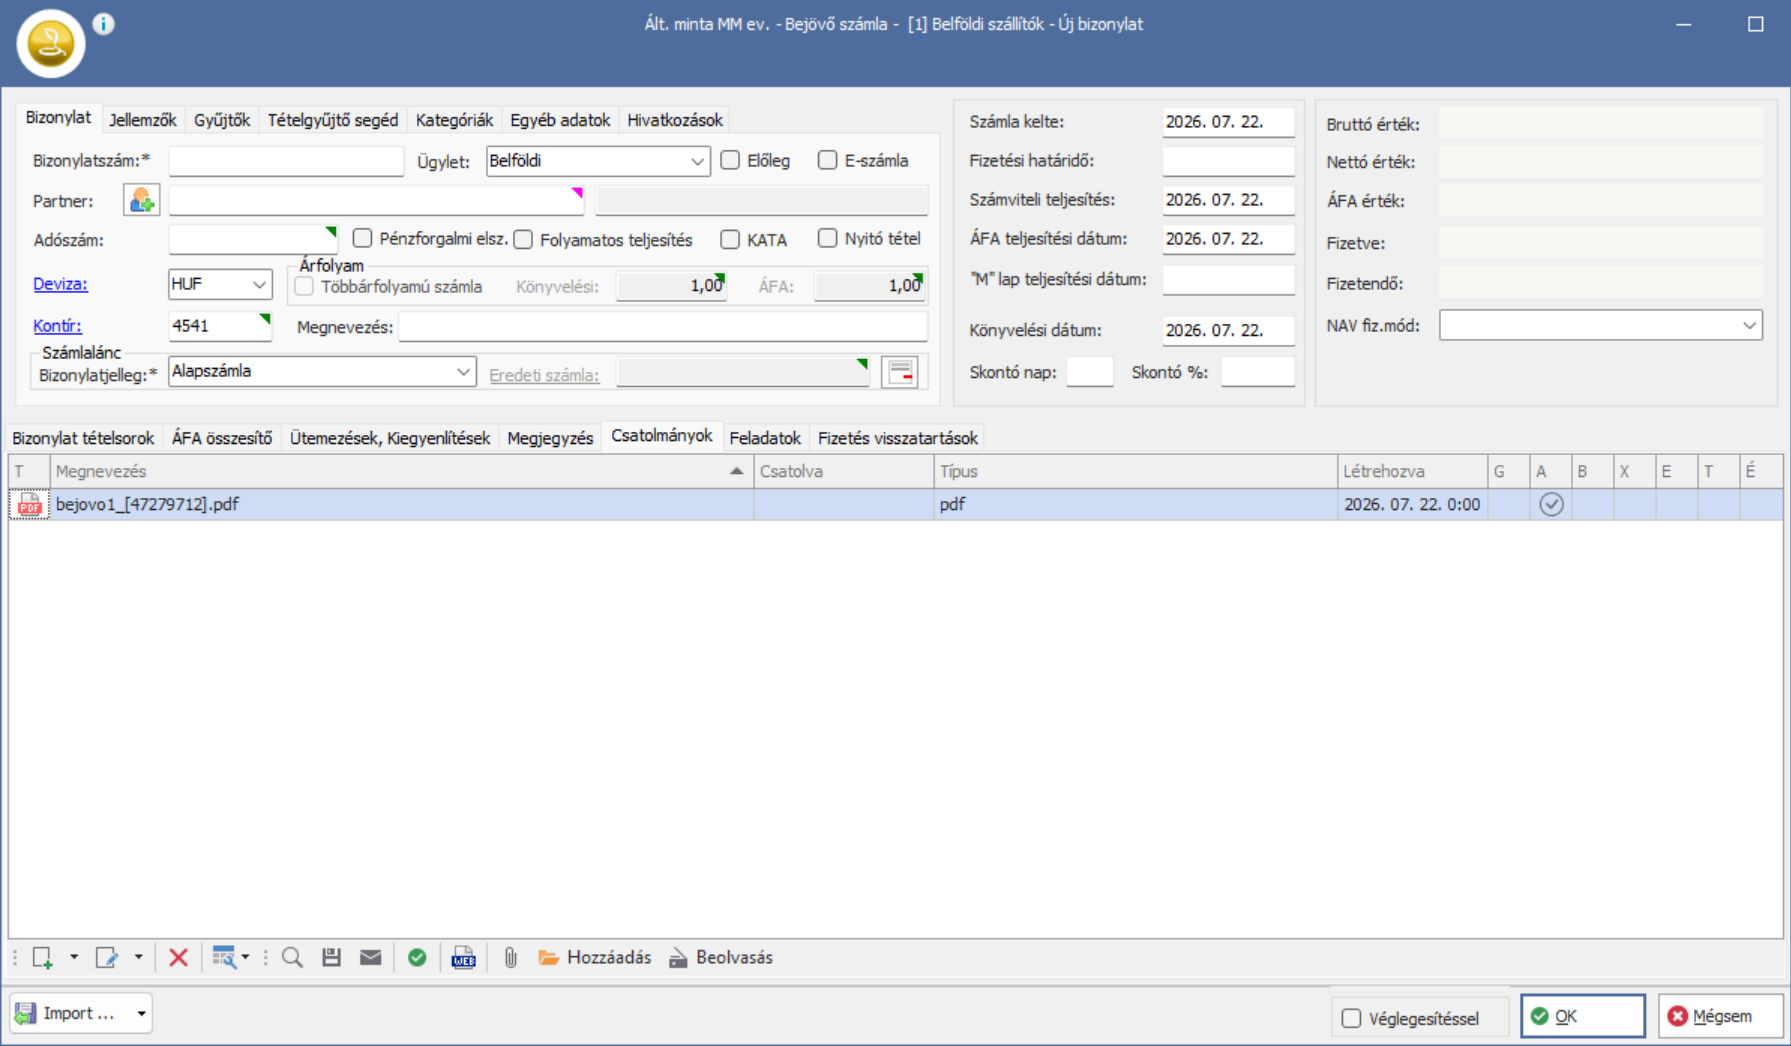Click the icon button beside Eredeti számla
Screen dimensions: 1791x1046
coord(900,372)
